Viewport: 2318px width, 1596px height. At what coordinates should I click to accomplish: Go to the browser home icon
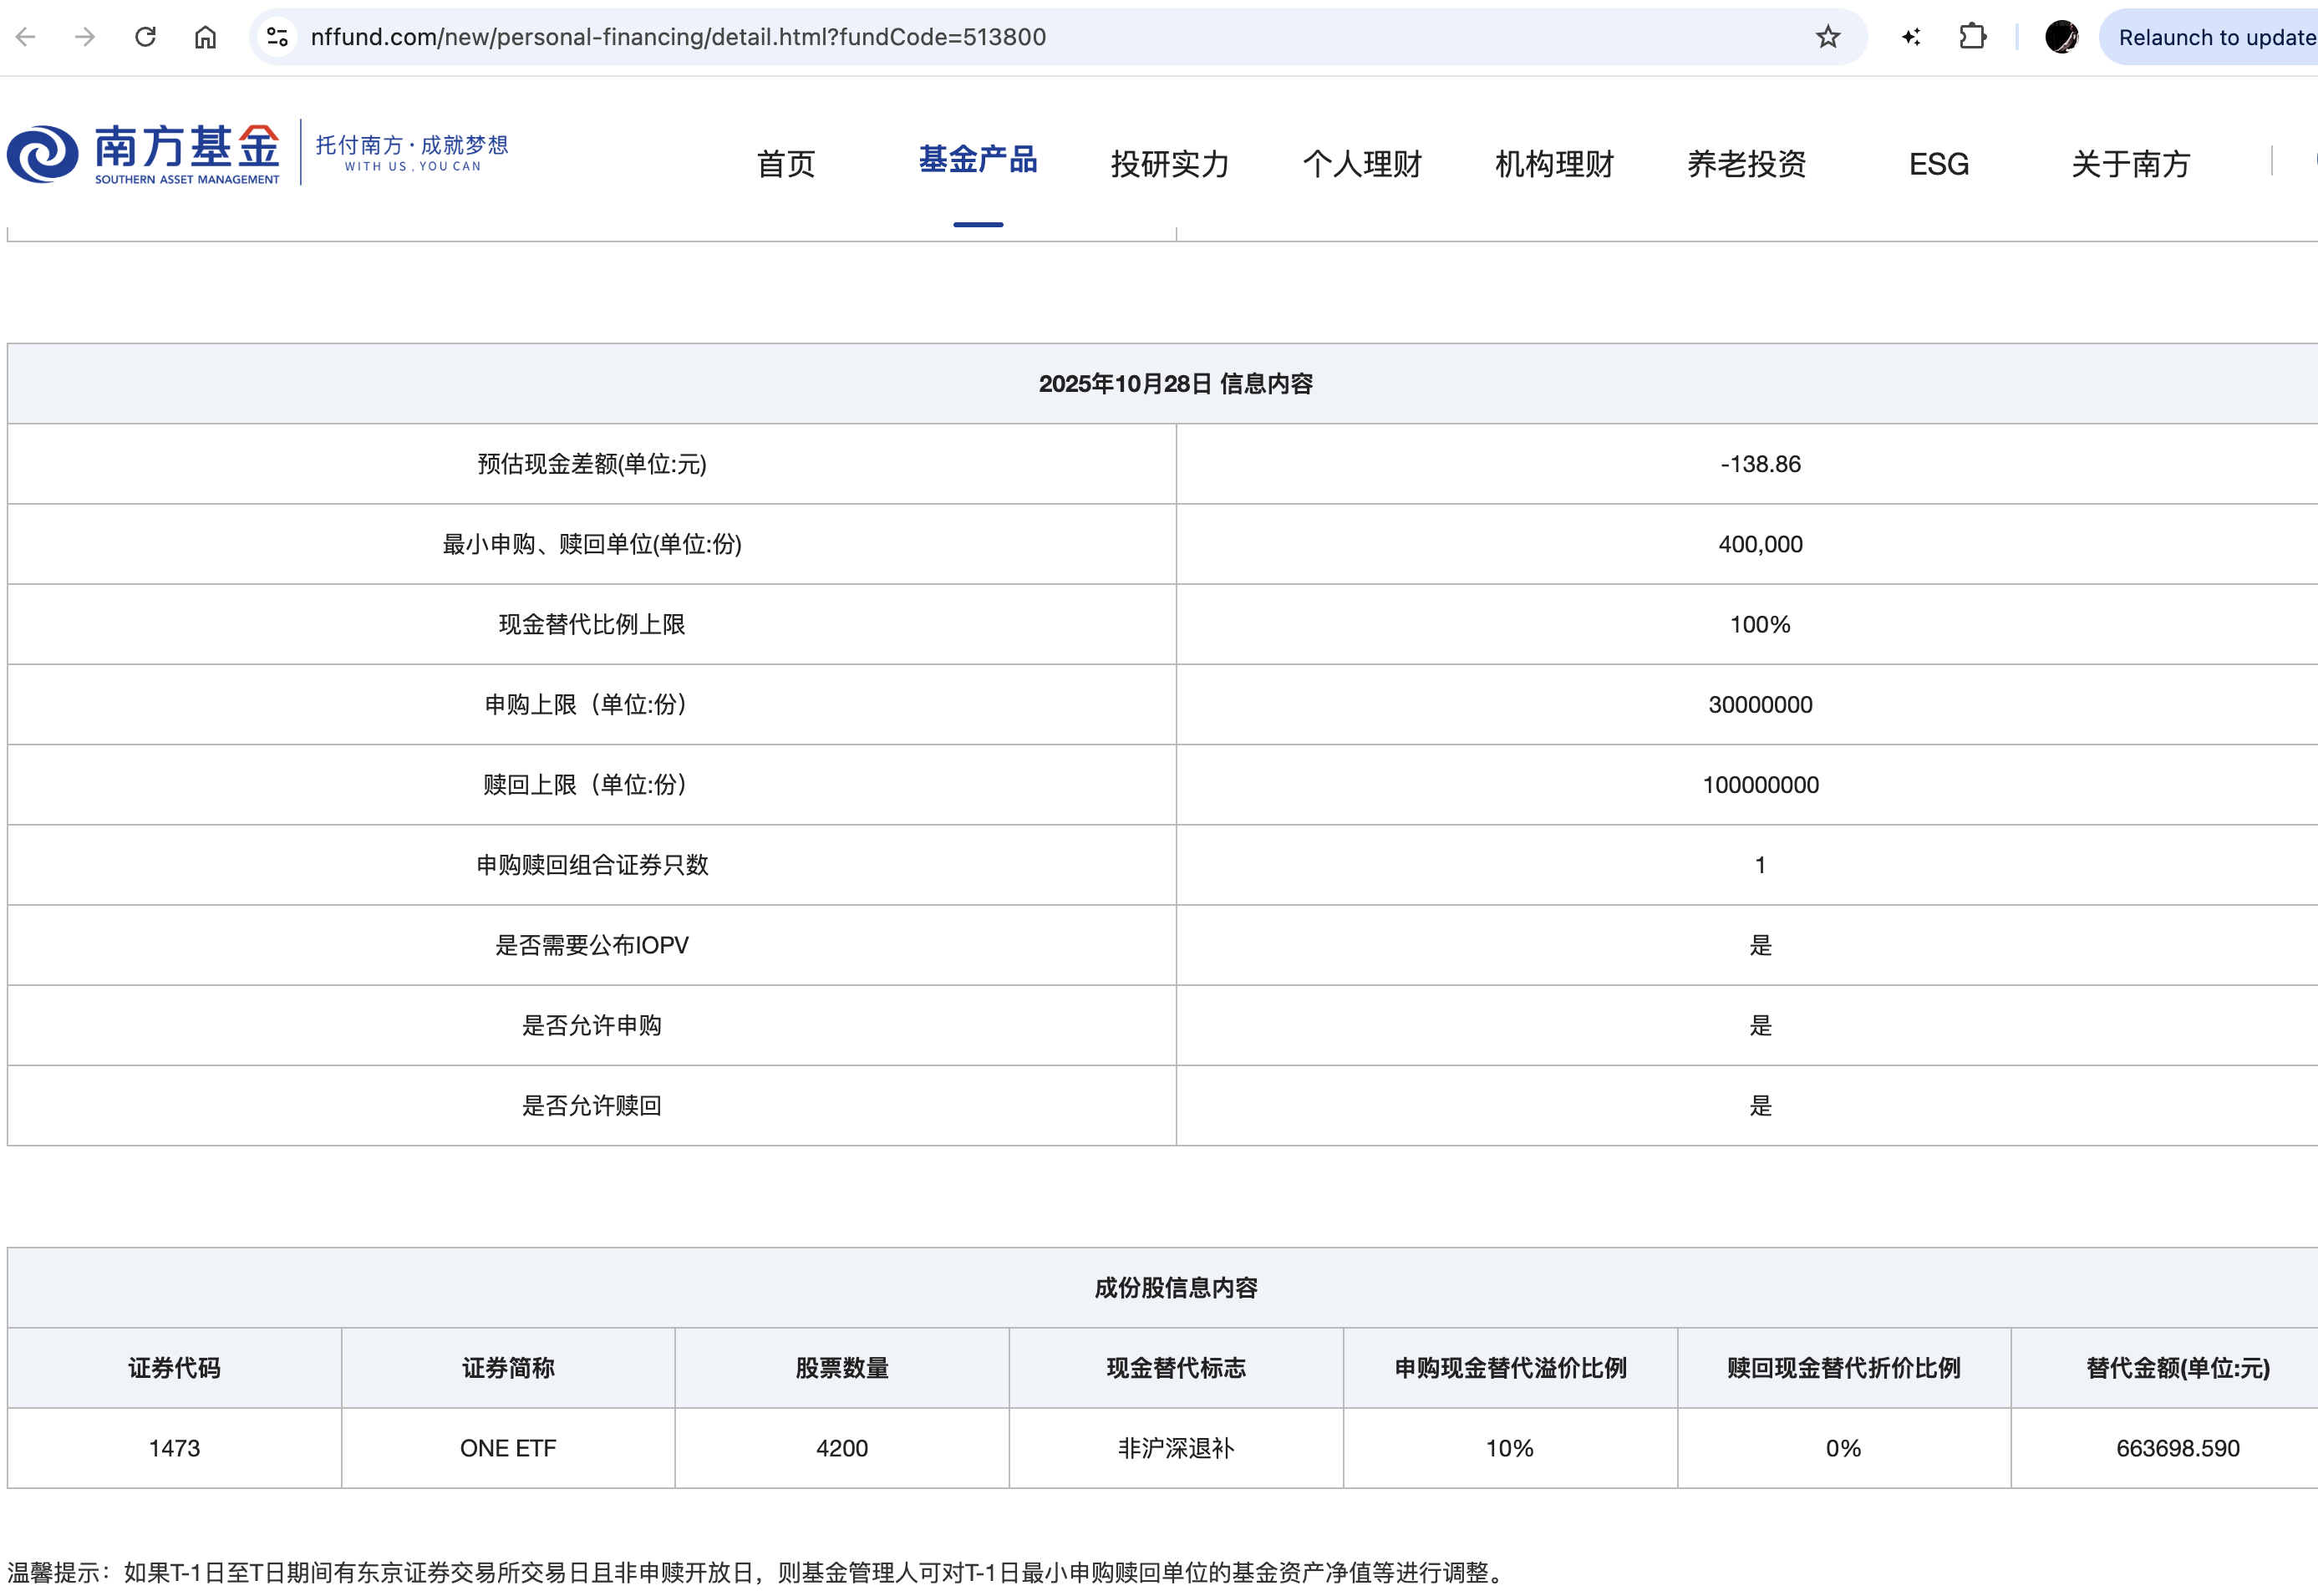coord(205,37)
